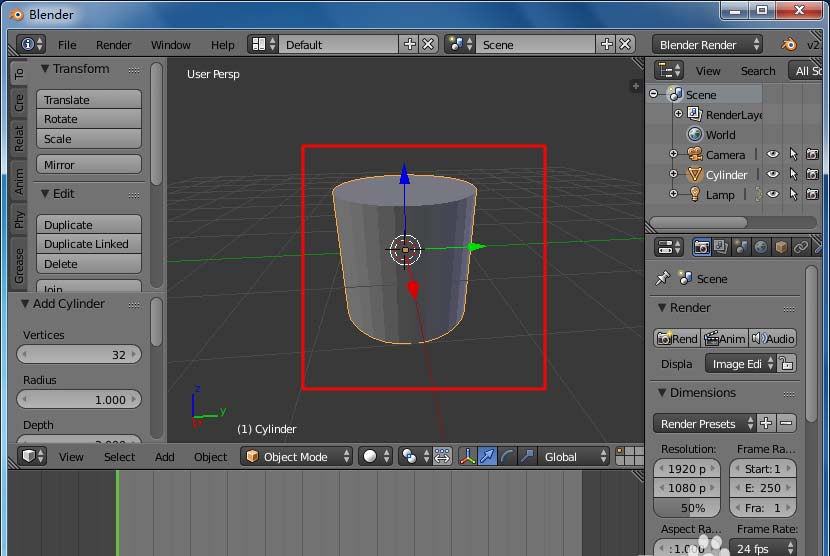
Task: Hide the Camera with its eye icon
Action: pos(773,155)
